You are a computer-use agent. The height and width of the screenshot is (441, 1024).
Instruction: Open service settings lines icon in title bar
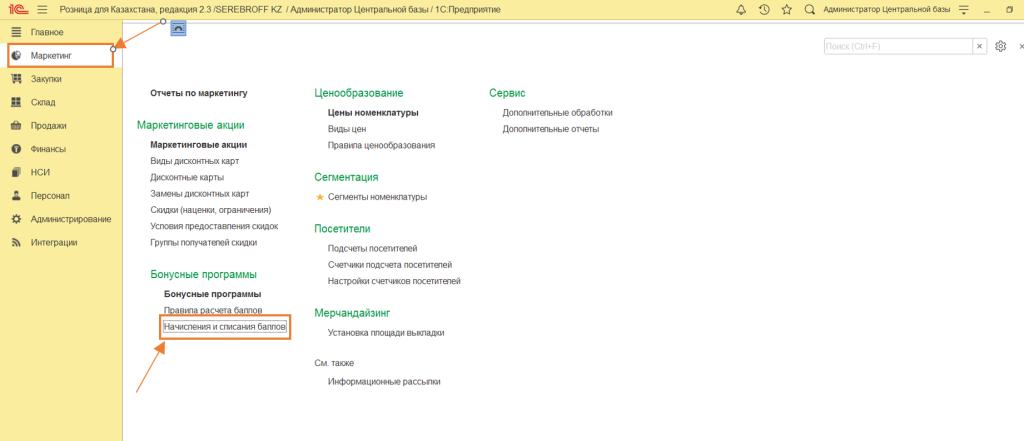pyautogui.click(x=964, y=9)
